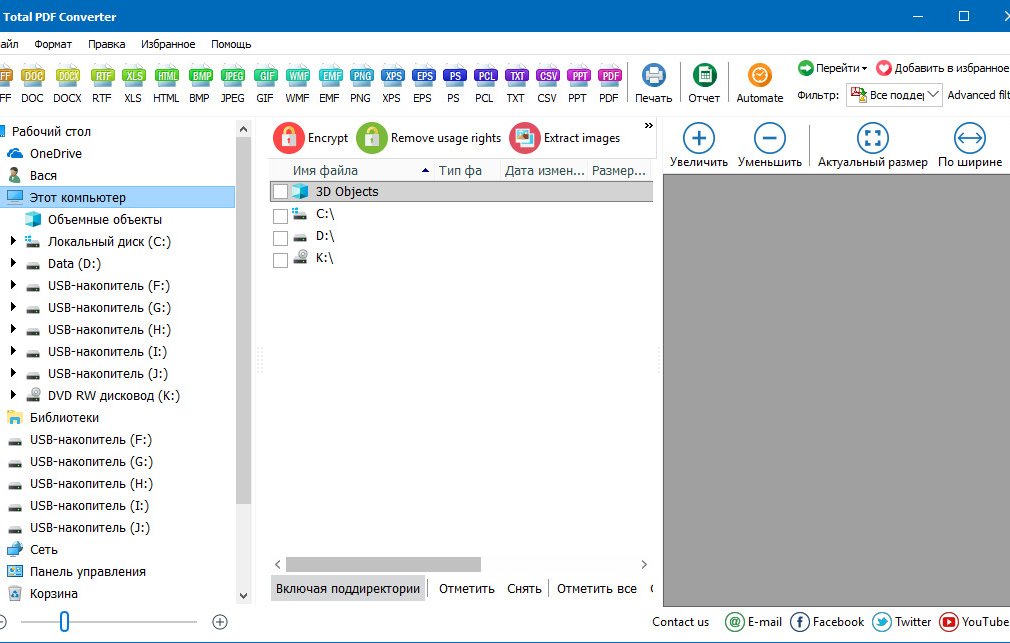Select the DOCX conversion icon

click(x=67, y=84)
